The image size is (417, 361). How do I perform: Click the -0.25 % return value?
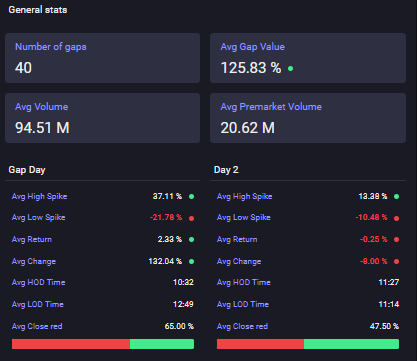pyautogui.click(x=374, y=239)
